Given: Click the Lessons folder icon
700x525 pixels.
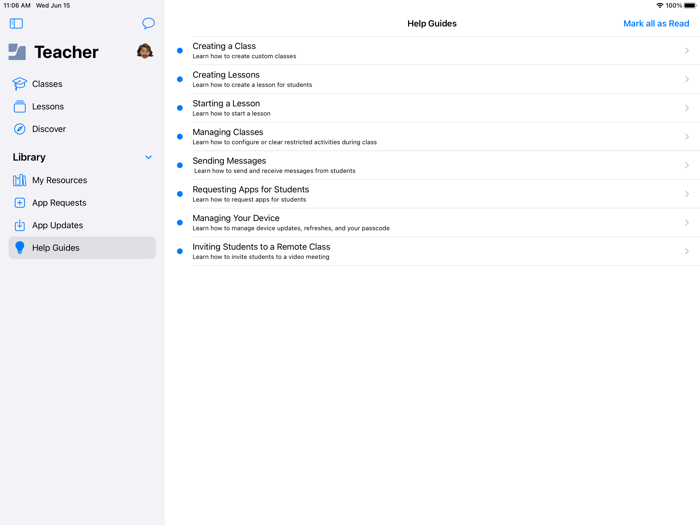Looking at the screenshot, I should point(20,106).
